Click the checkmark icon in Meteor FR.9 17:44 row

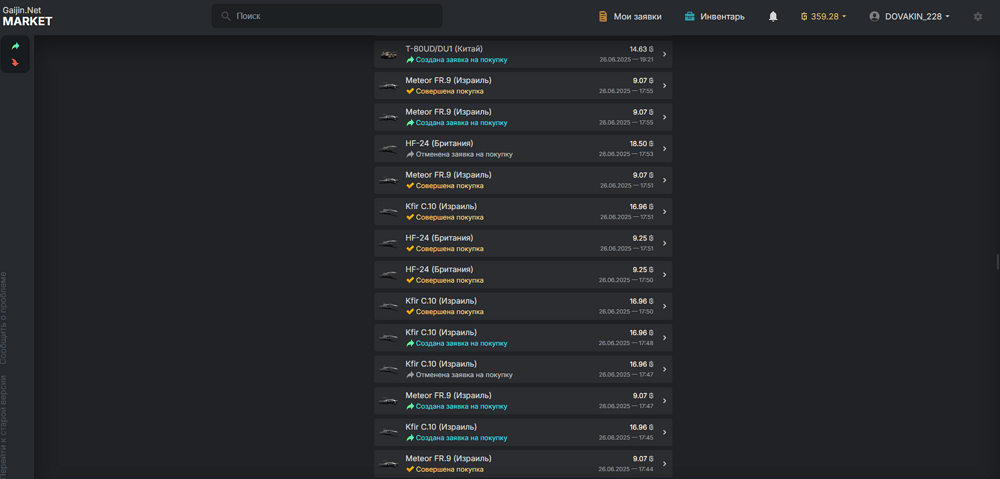point(410,469)
